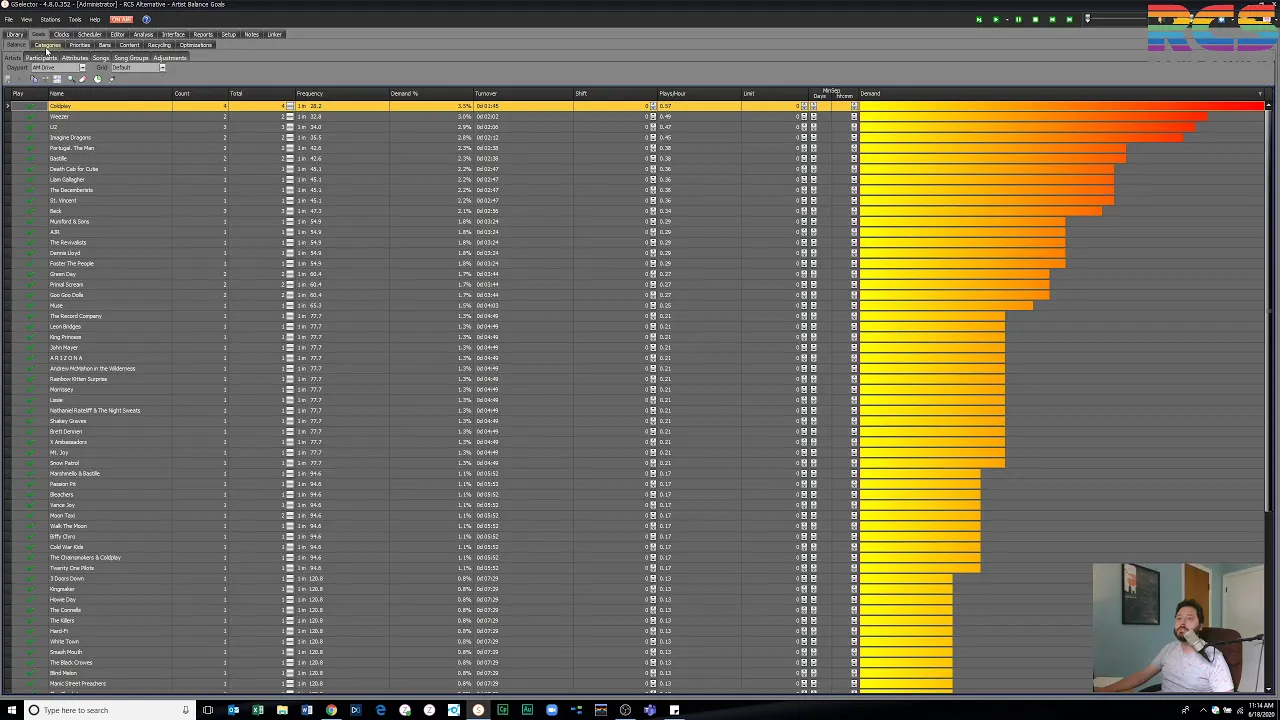This screenshot has height=720, width=1280.
Task: Click the microphone icon in Windows search
Action: [x=185, y=710]
